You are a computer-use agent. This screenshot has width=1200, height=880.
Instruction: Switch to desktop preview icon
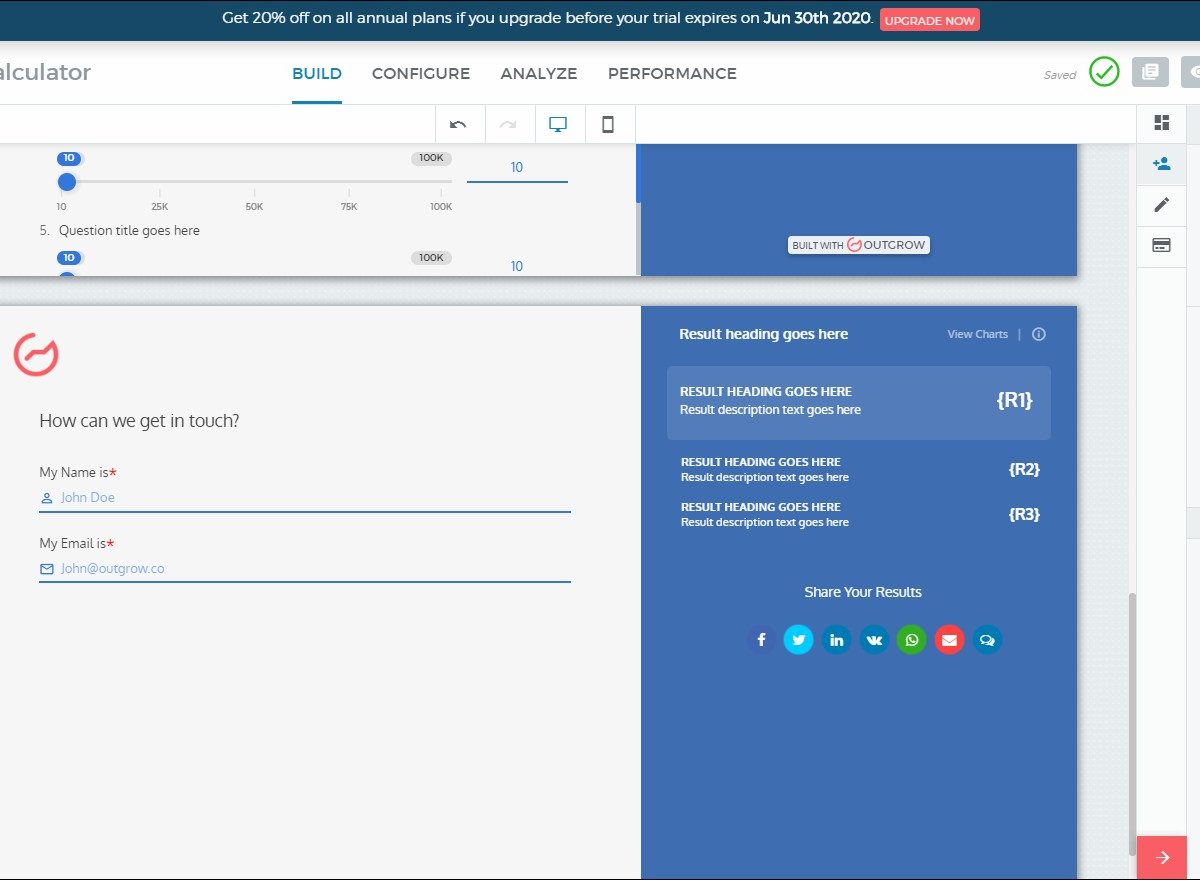[558, 125]
